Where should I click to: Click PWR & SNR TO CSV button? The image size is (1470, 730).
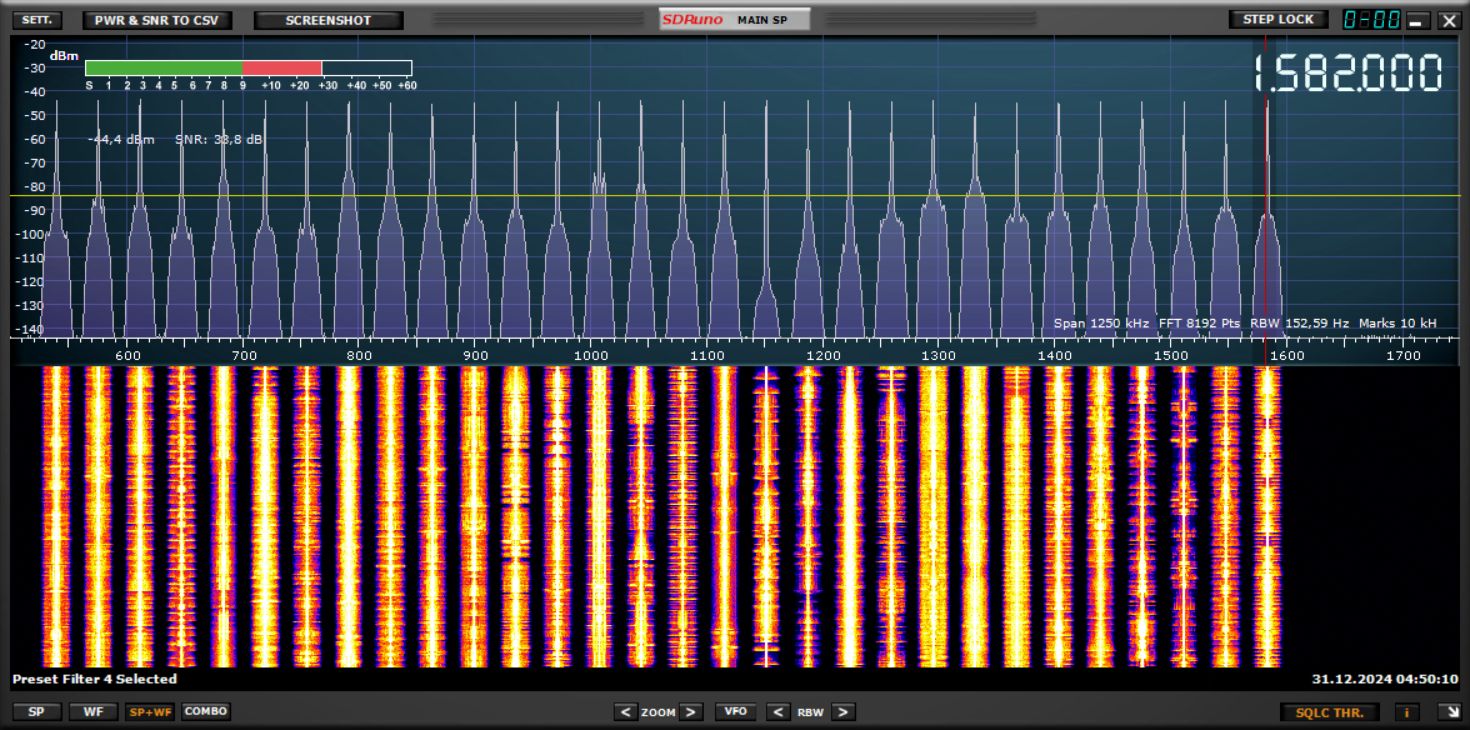[157, 20]
